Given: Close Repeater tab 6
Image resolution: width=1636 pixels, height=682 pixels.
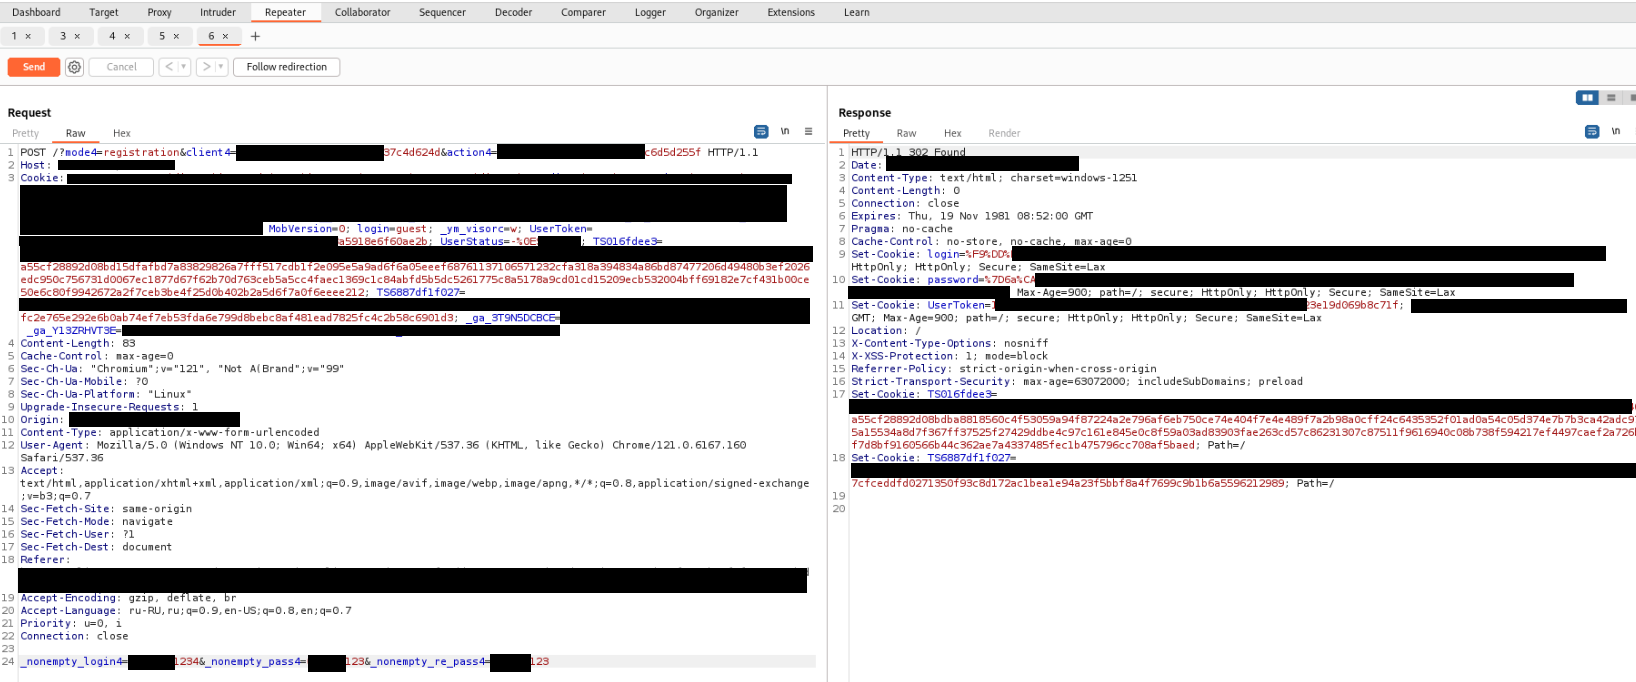Looking at the screenshot, I should [225, 36].
